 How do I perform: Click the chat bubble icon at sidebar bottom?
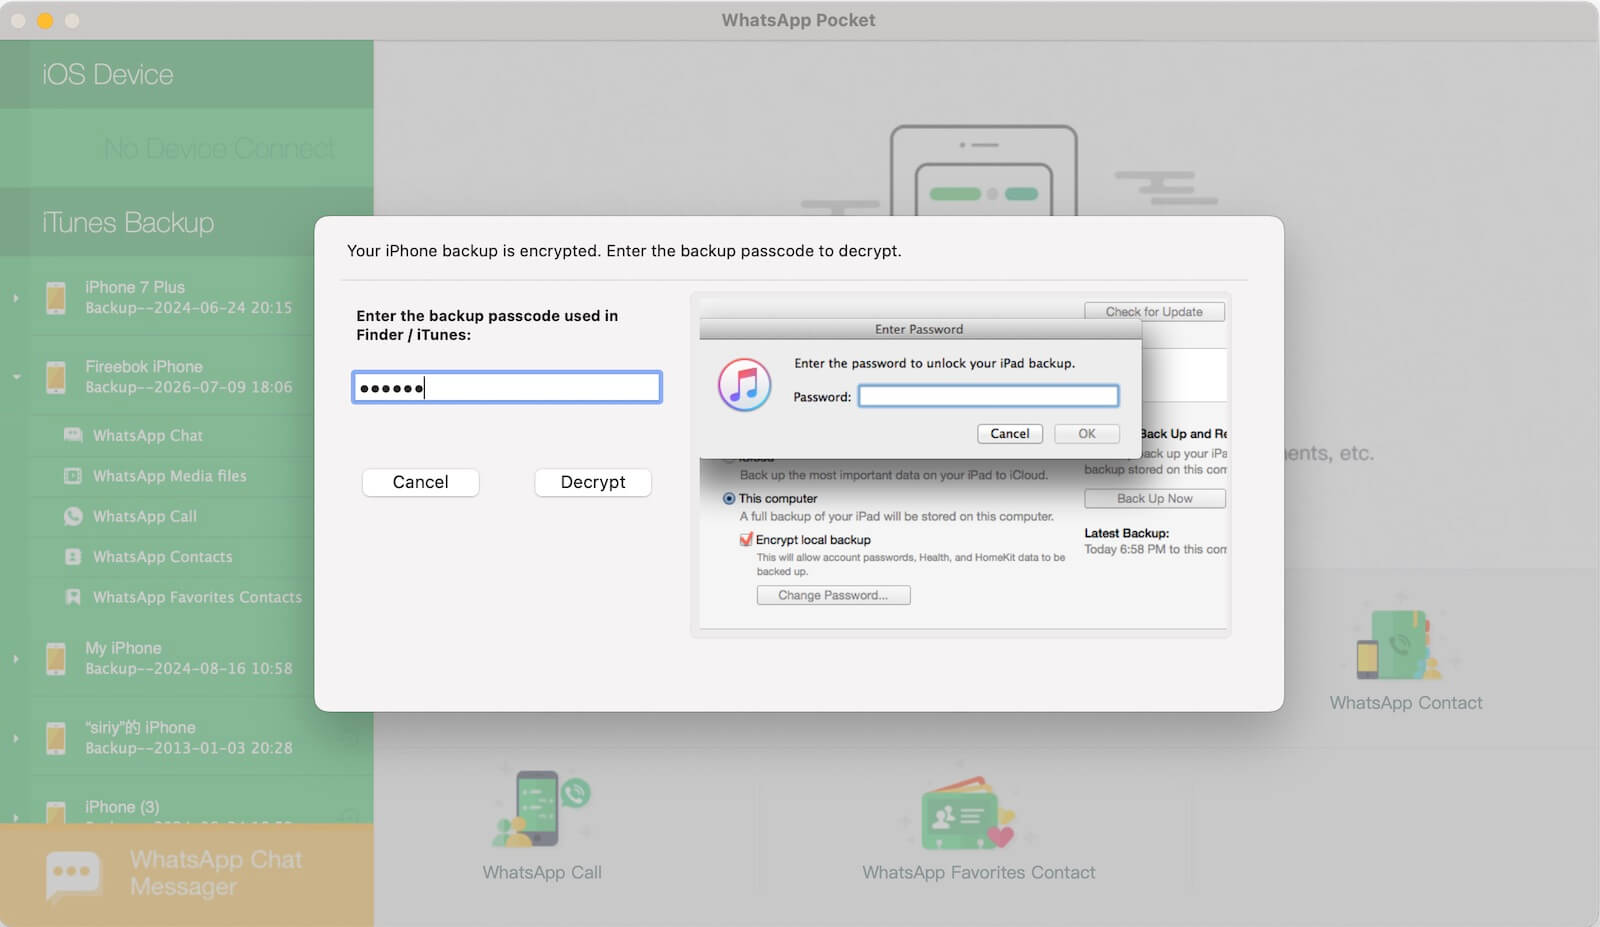tap(73, 875)
